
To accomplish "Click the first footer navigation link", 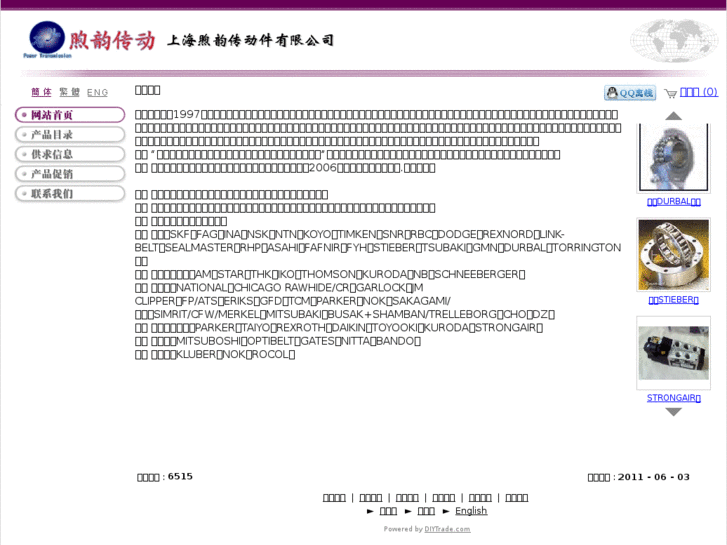I will [x=334, y=498].
